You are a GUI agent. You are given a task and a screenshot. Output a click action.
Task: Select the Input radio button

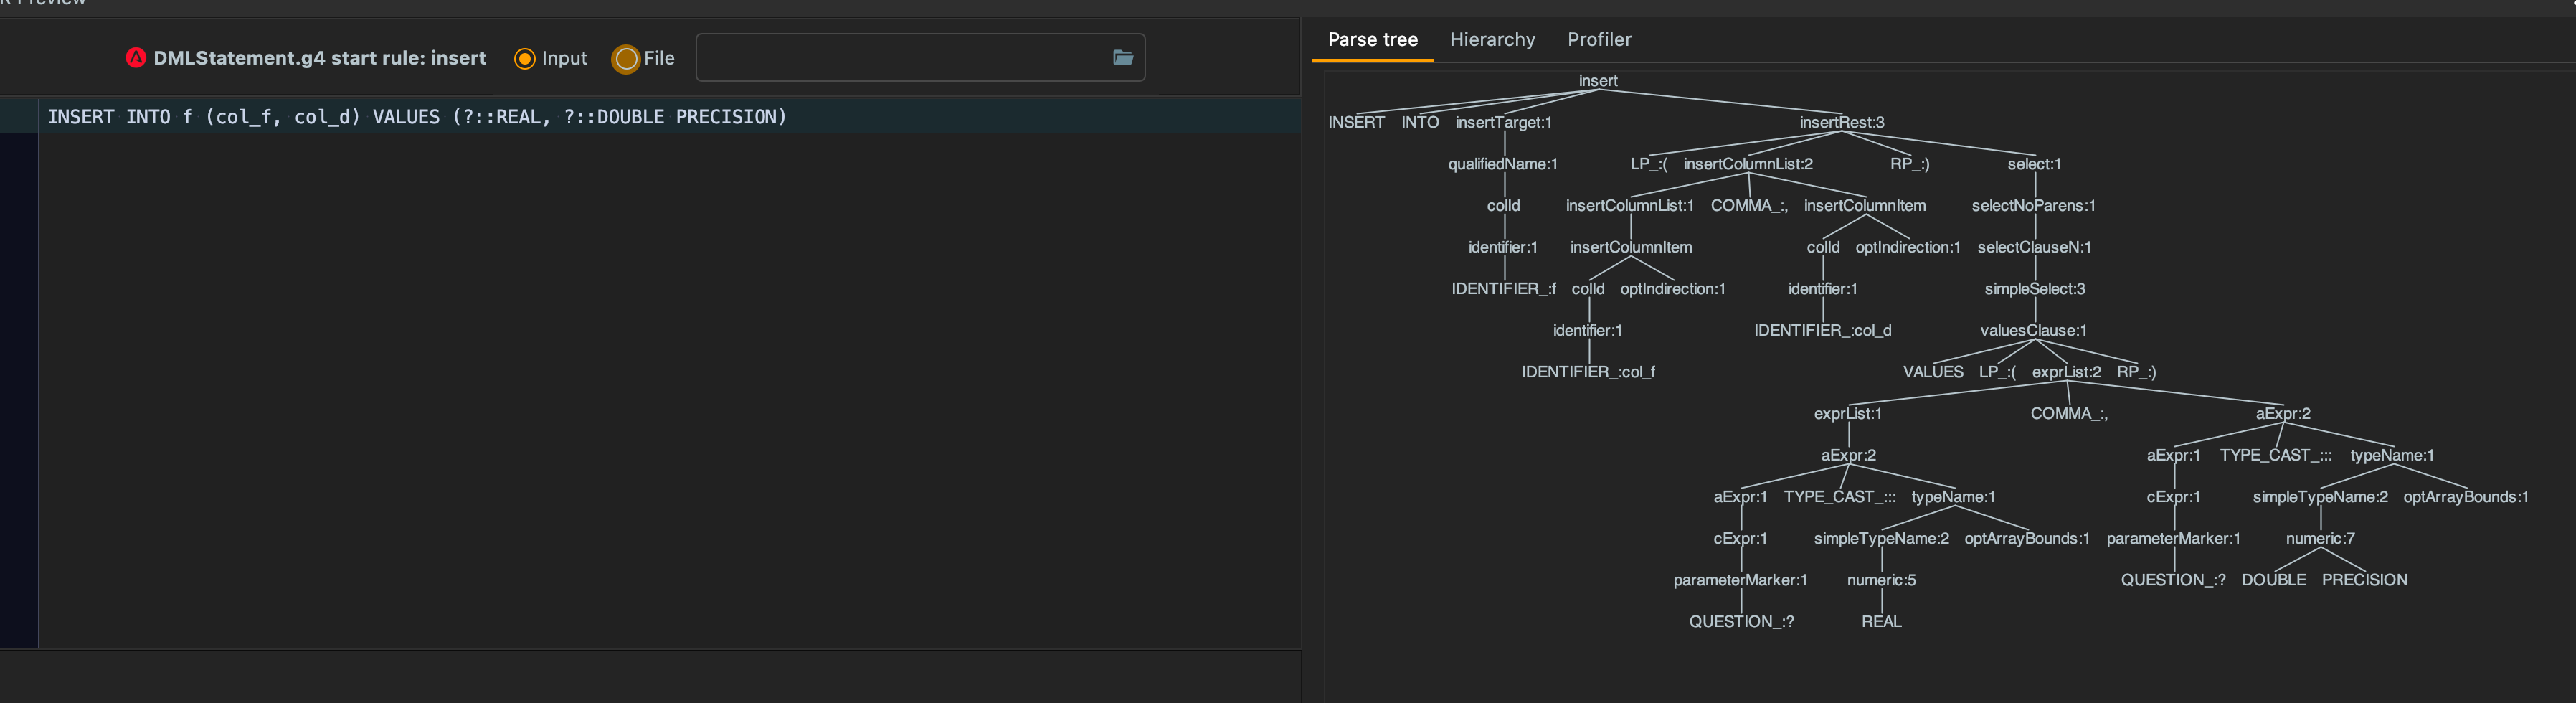pos(525,59)
